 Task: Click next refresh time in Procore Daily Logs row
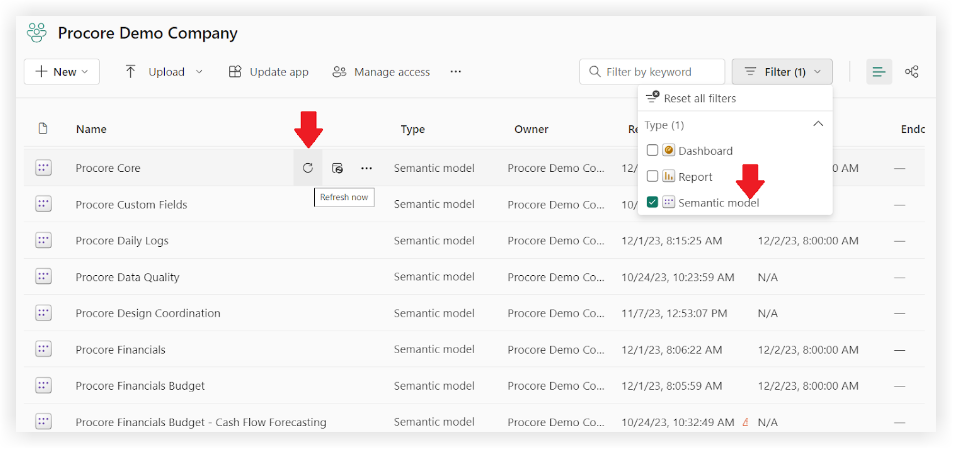808,241
